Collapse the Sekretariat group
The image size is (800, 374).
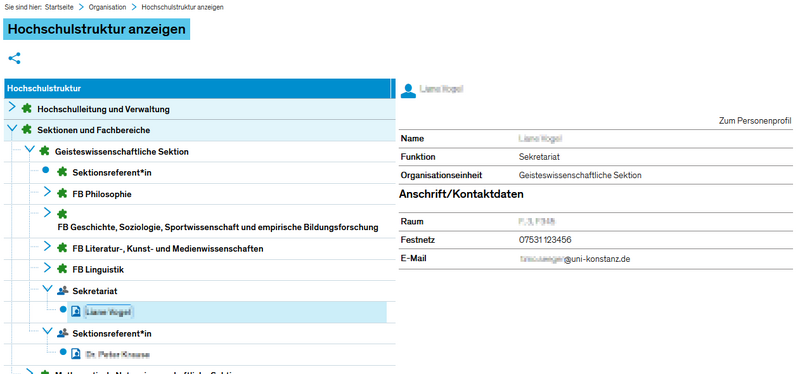point(47,289)
